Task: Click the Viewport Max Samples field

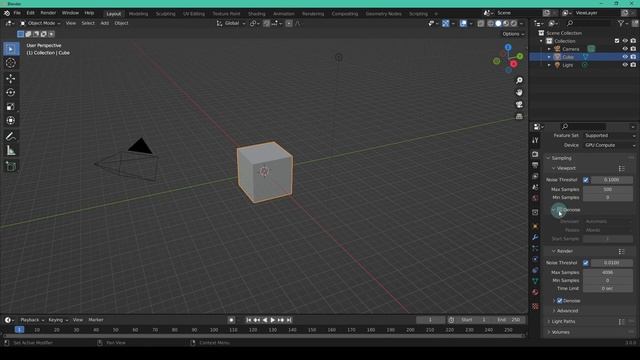Action: (608, 189)
